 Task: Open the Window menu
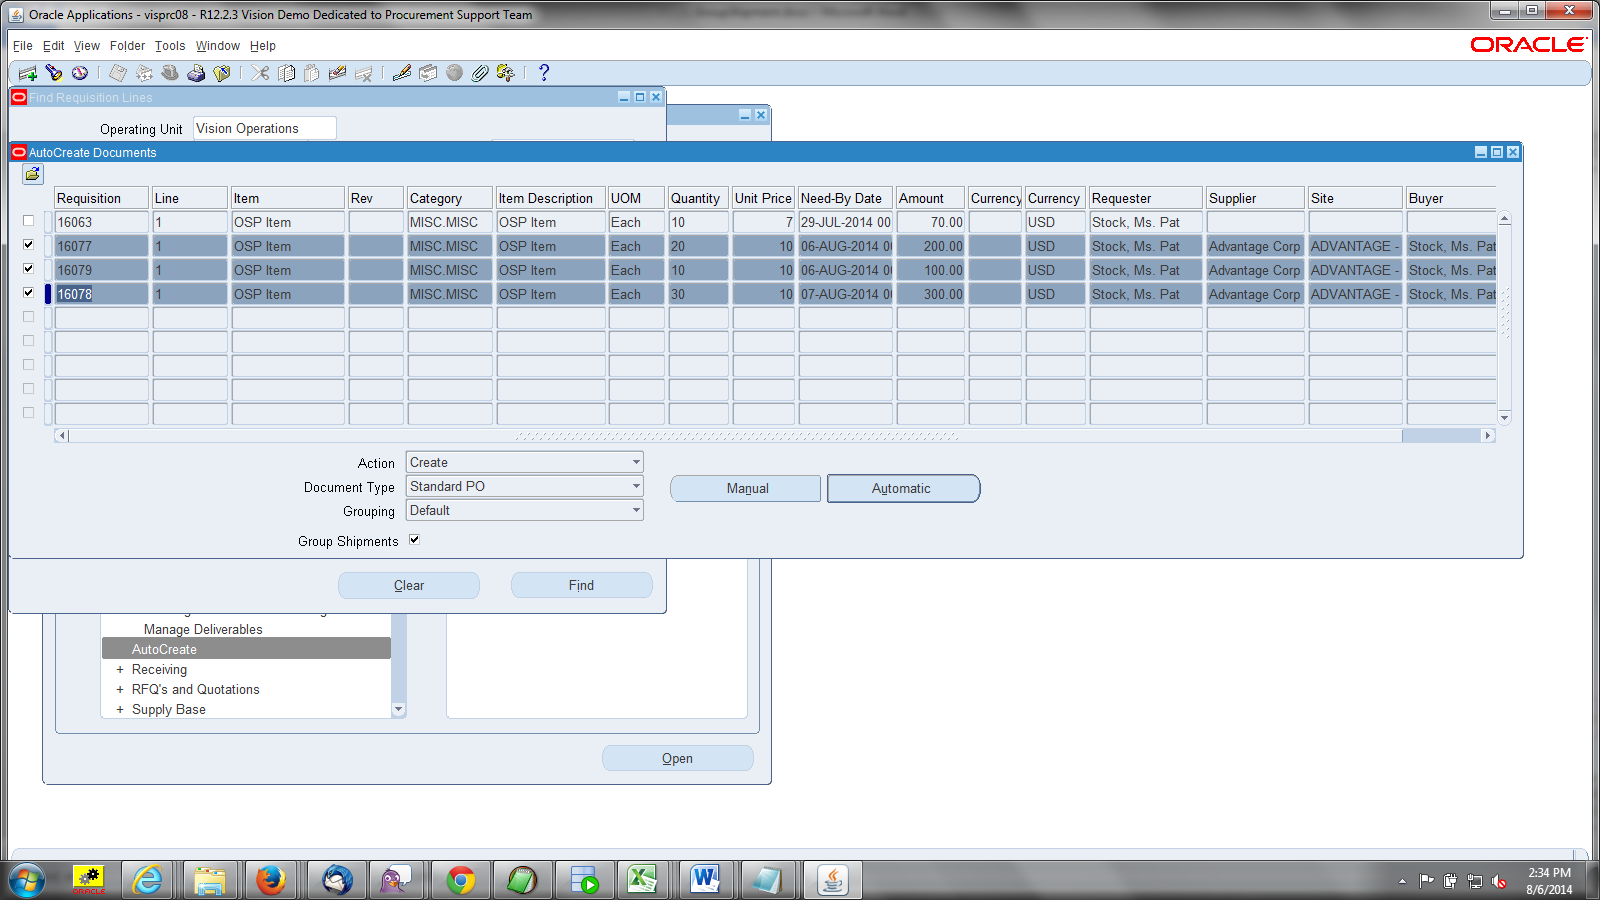tap(218, 46)
